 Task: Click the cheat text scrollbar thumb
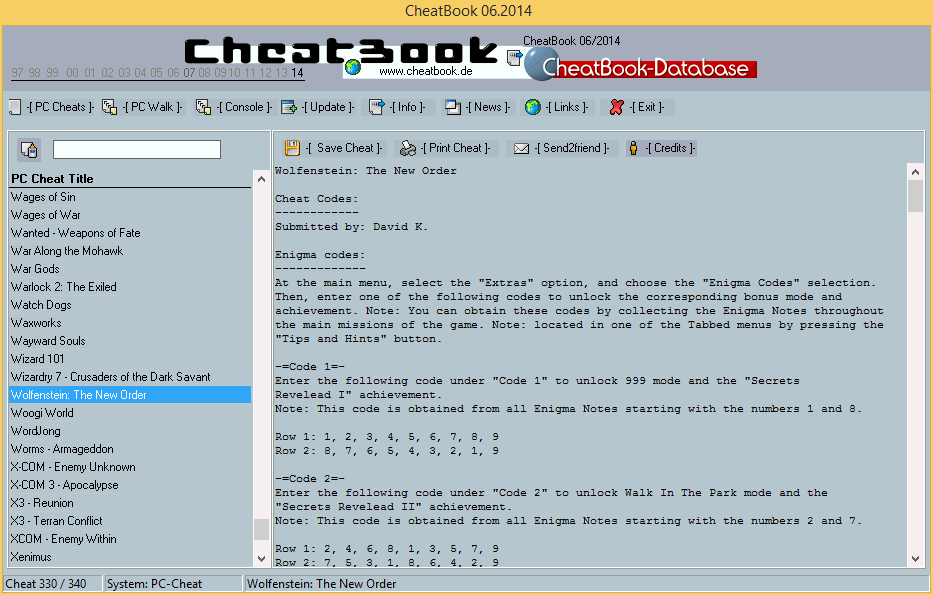pyautogui.click(x=915, y=196)
